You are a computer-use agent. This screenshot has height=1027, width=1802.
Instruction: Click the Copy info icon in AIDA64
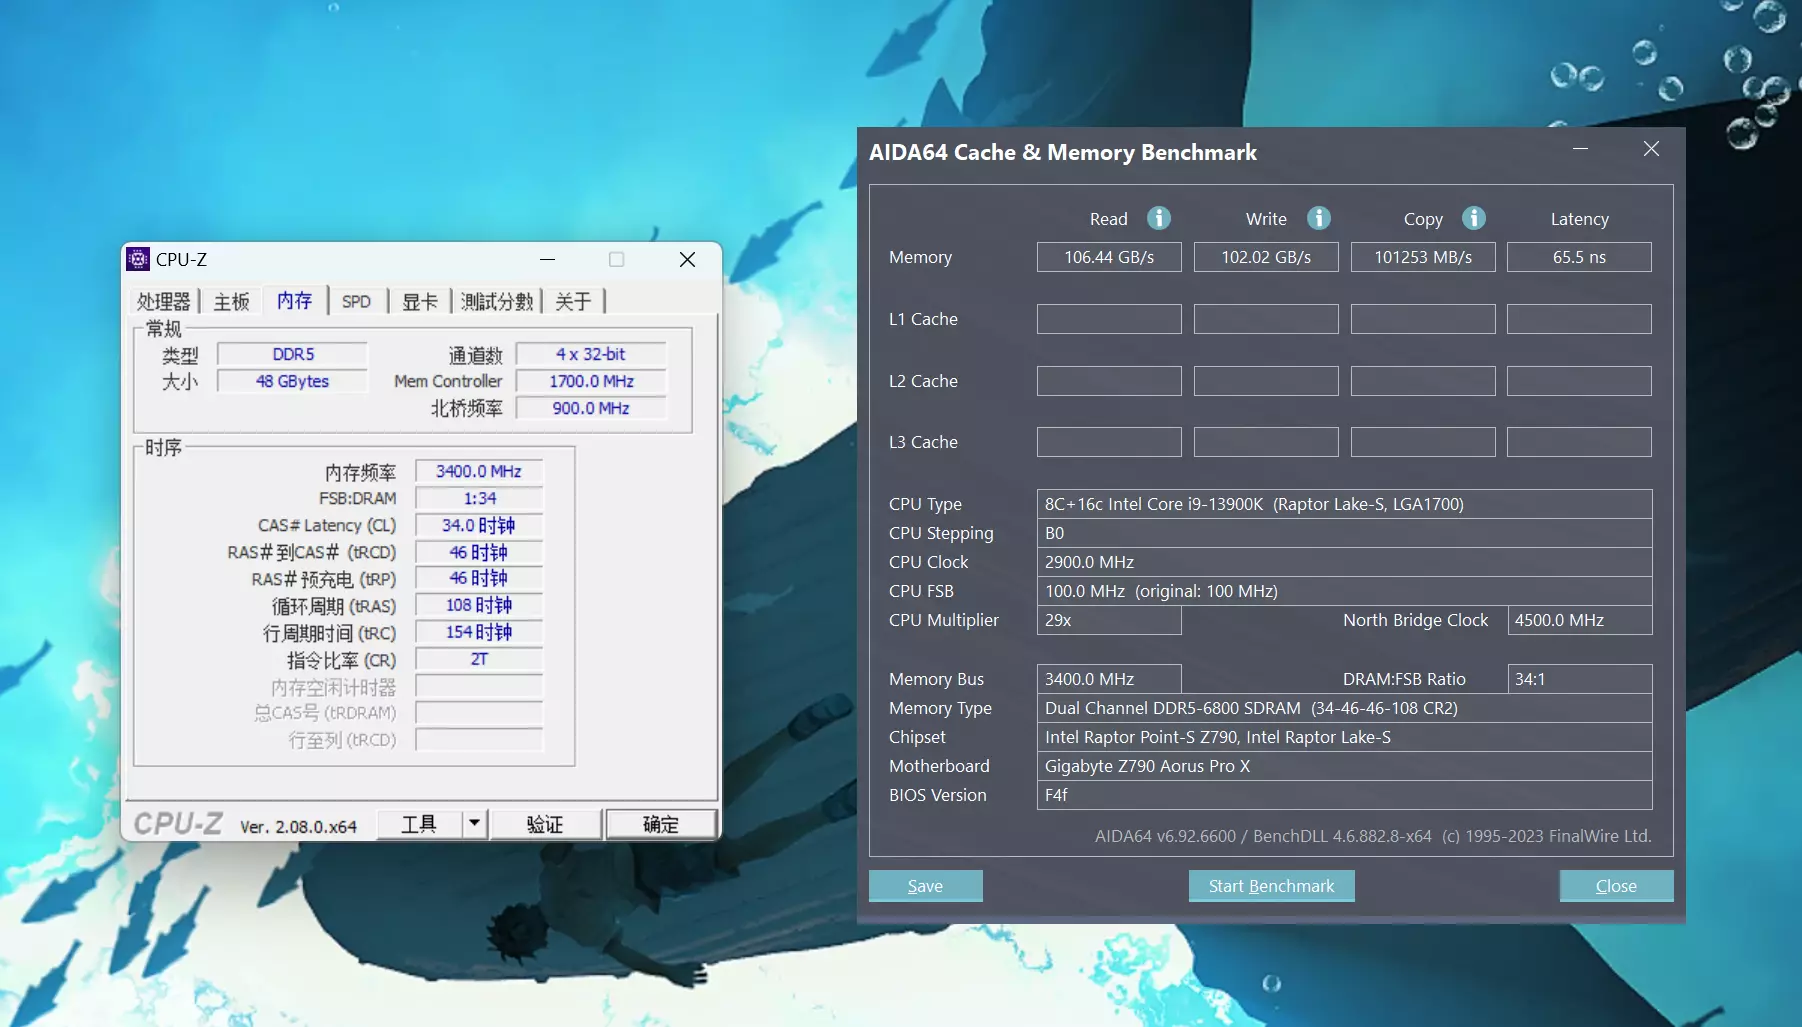[1474, 218]
